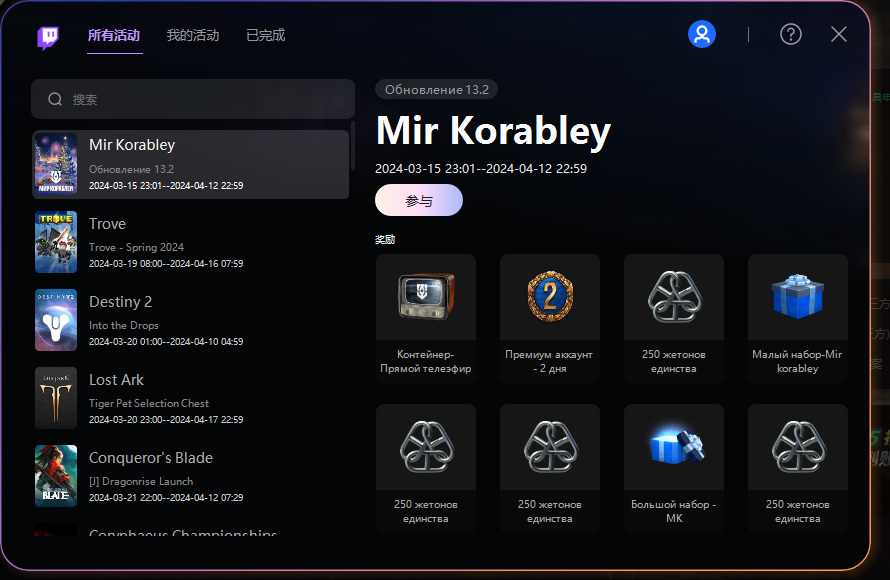Click the date 2024-03-21 22:00--2024-04-12 07:29
The width and height of the screenshot is (890, 580).
166,497
